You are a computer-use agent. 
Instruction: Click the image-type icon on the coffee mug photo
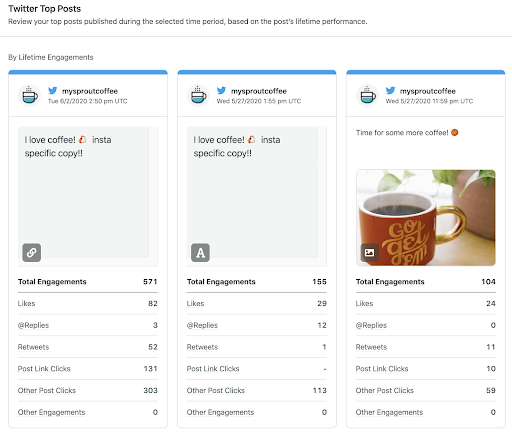pos(369,252)
